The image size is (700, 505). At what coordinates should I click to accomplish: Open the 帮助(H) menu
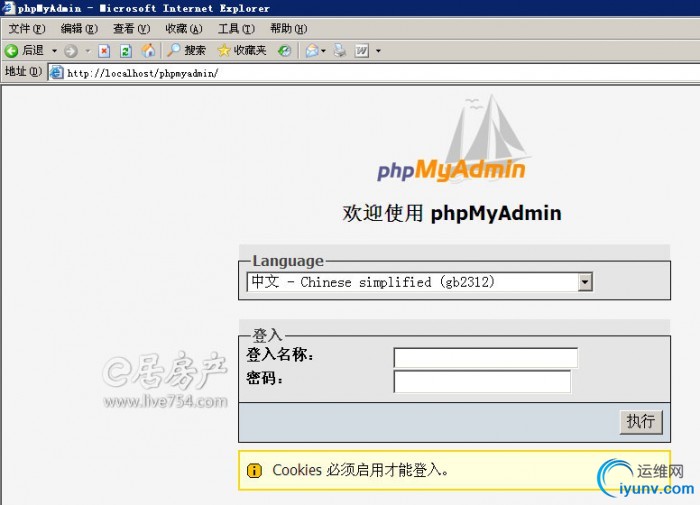coord(288,29)
